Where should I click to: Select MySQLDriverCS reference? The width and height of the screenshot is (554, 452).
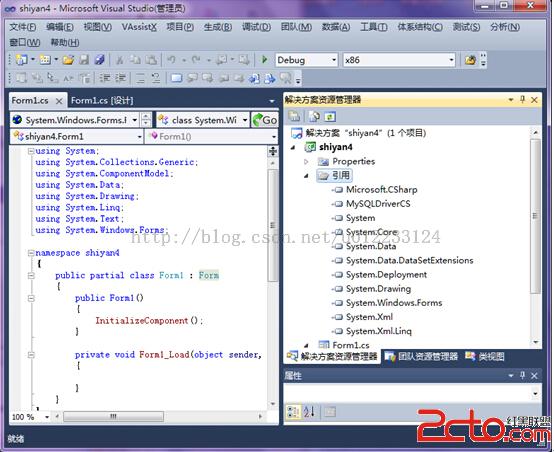pos(378,204)
